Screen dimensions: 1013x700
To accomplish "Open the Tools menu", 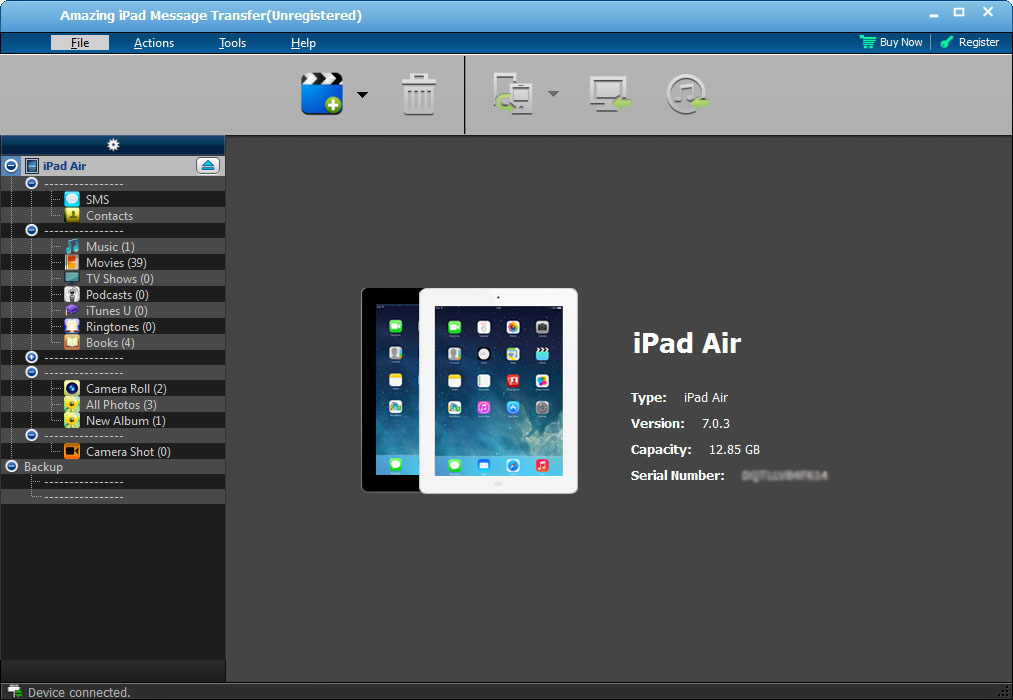I will [x=233, y=43].
